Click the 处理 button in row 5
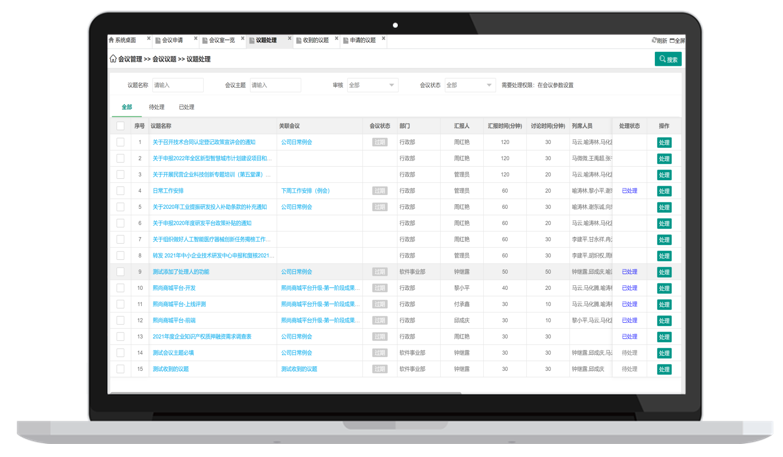Screen dimensions: 783x457 pyautogui.click(x=664, y=207)
